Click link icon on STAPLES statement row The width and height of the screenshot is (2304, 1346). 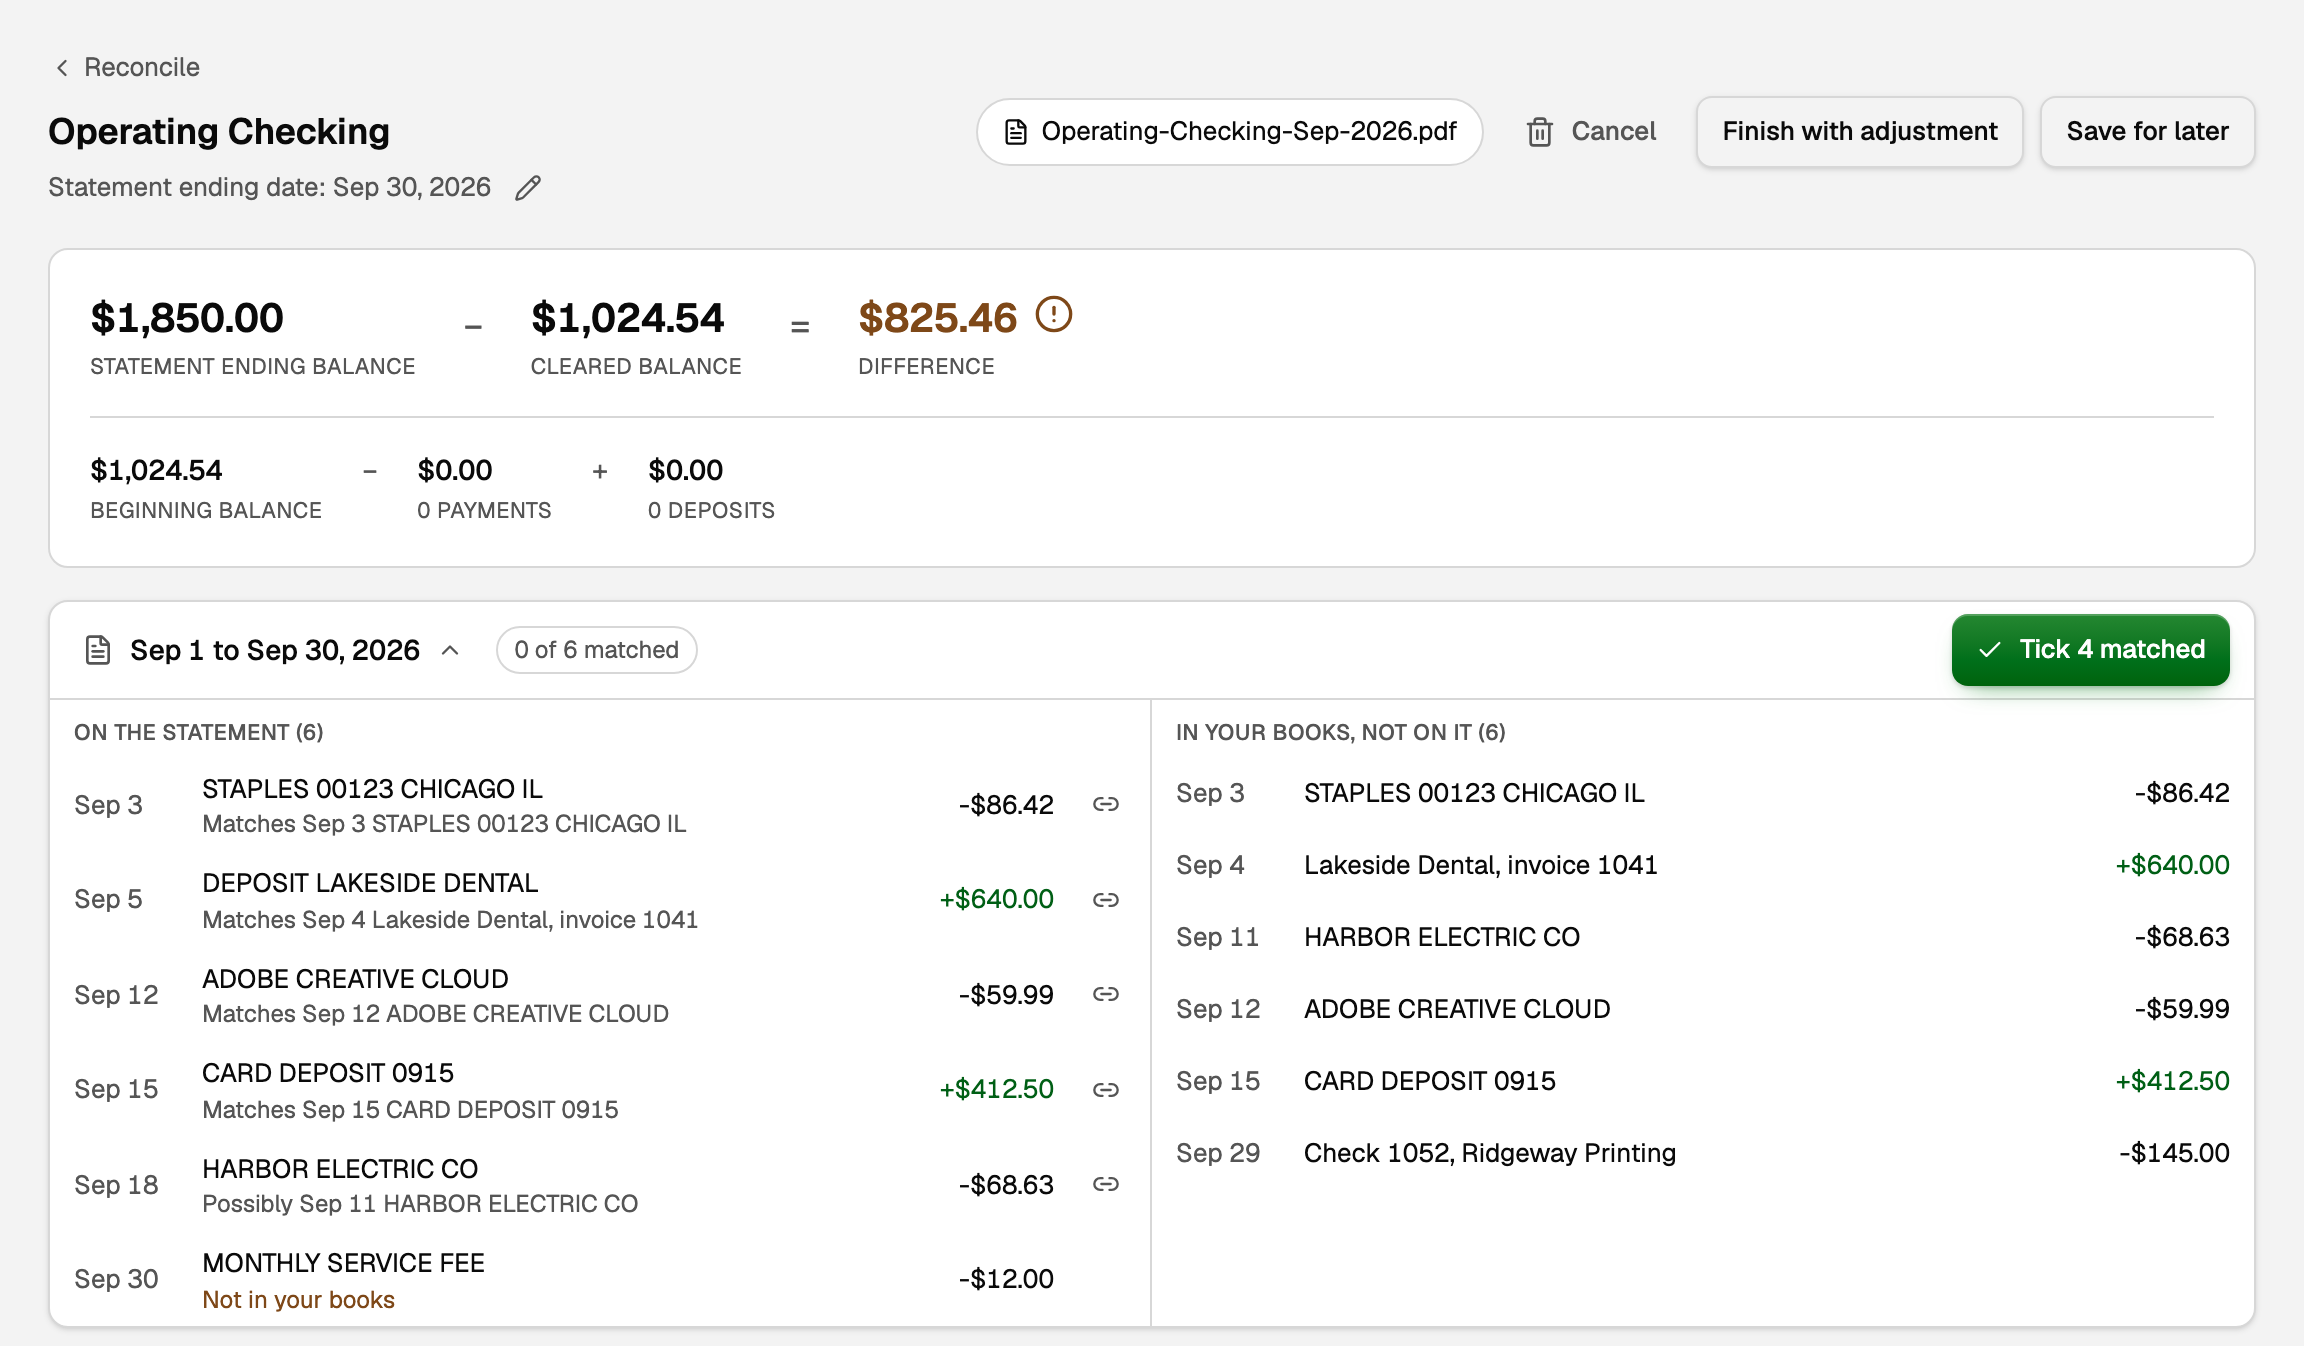[1105, 804]
